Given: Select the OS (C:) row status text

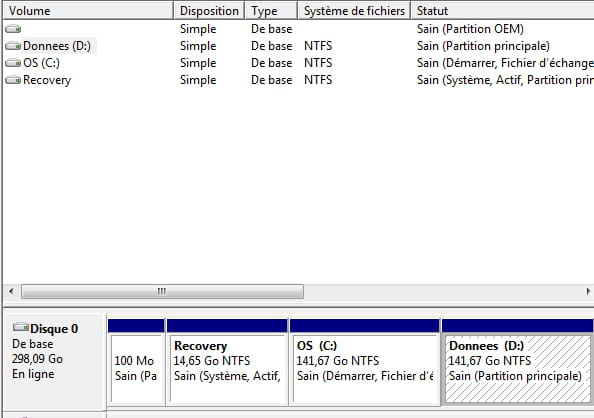Looking at the screenshot, I should pos(505,63).
